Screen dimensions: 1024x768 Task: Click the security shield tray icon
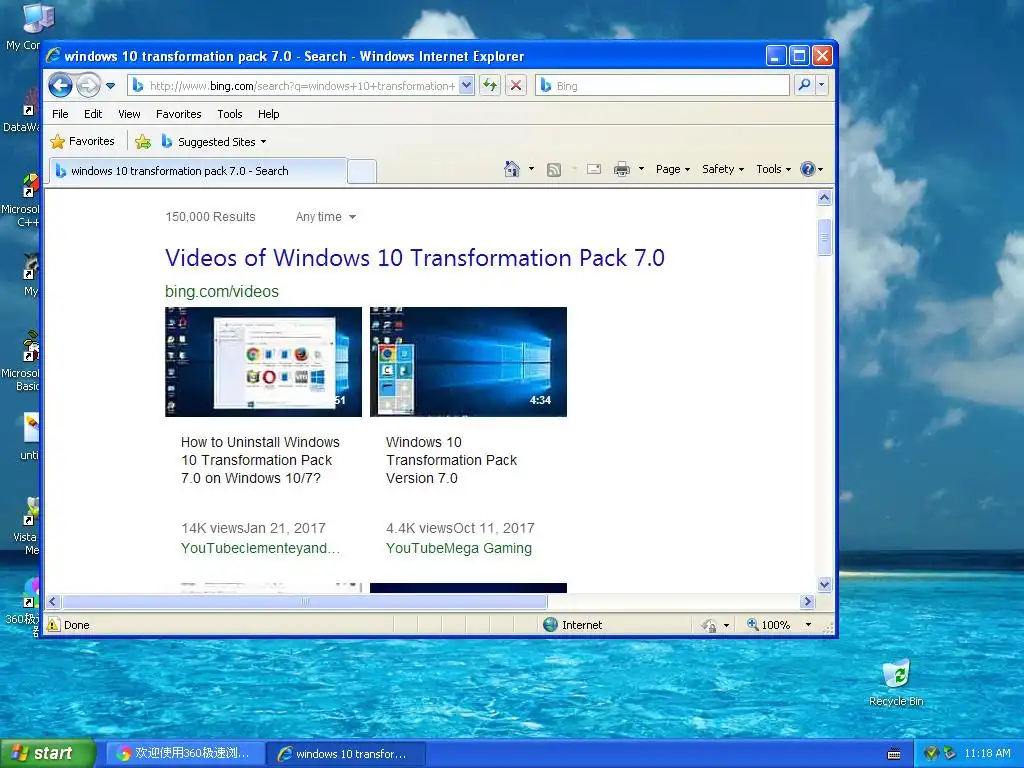click(x=932, y=754)
